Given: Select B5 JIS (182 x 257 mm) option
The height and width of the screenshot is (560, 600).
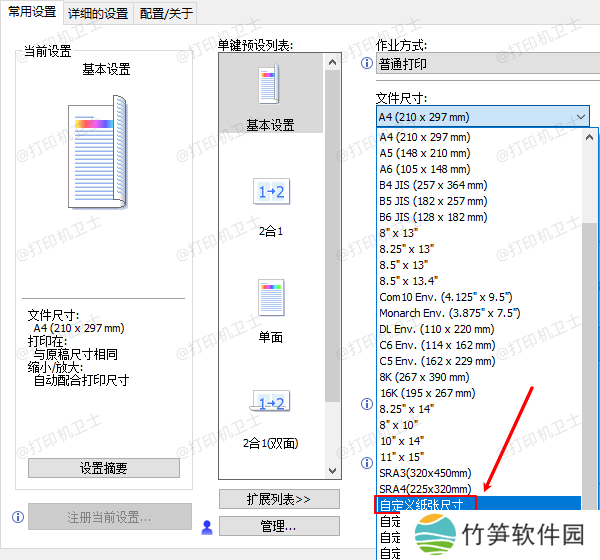Looking at the screenshot, I should (x=432, y=201).
